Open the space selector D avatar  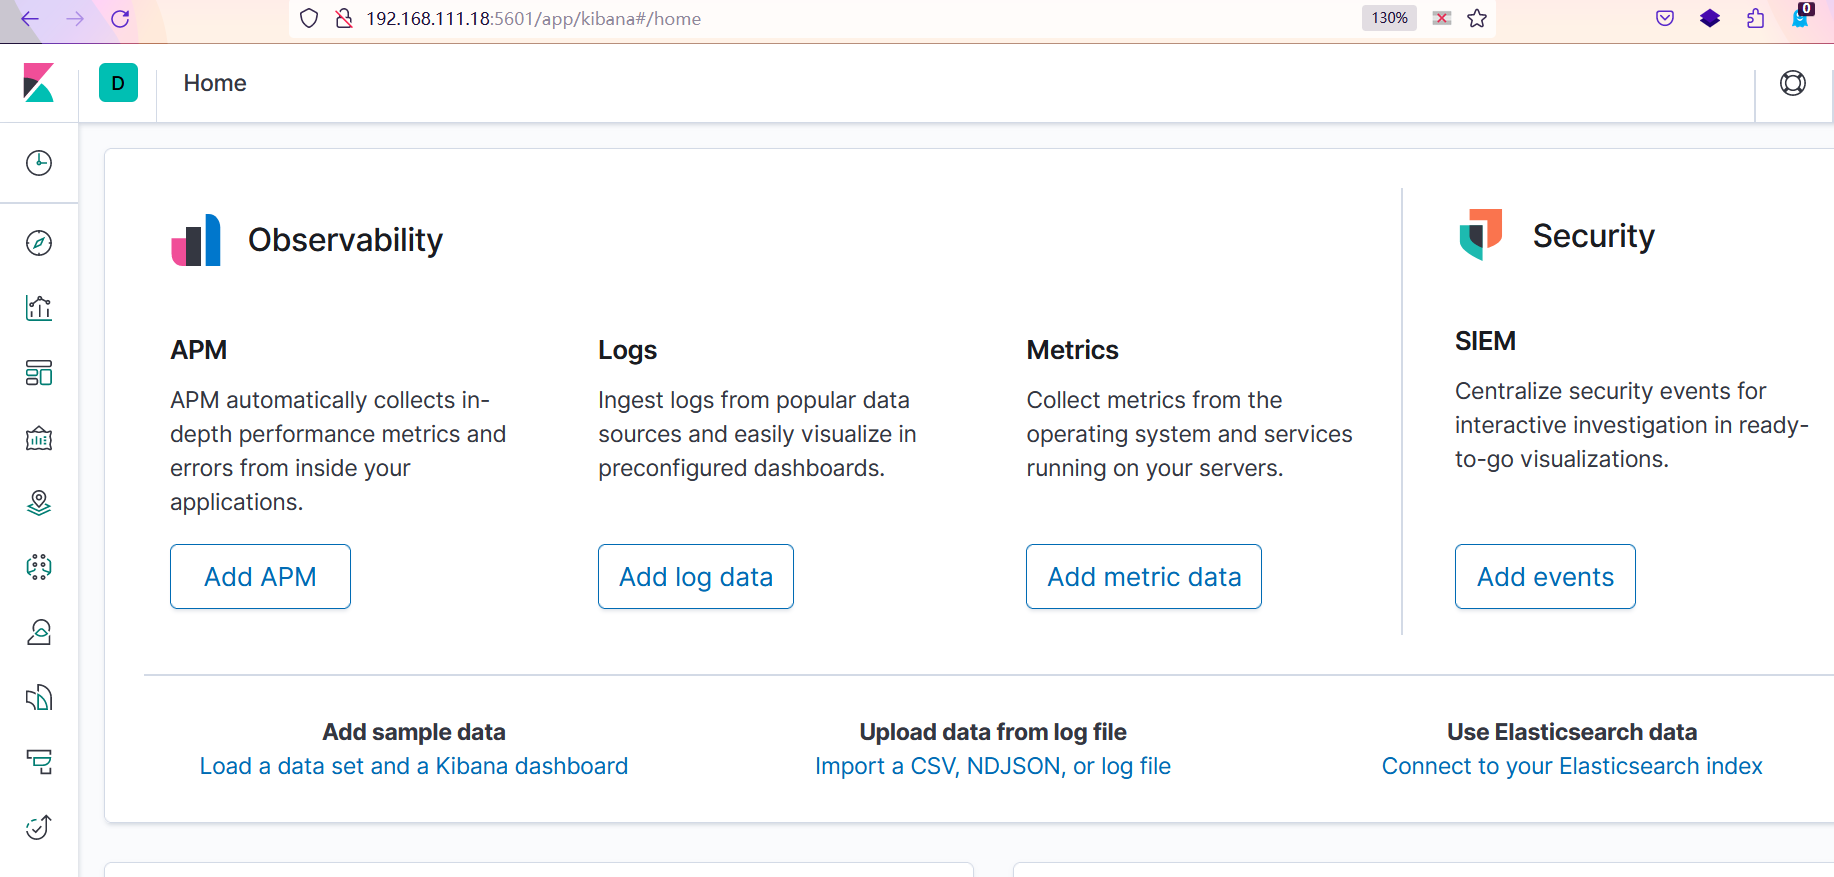click(x=118, y=83)
